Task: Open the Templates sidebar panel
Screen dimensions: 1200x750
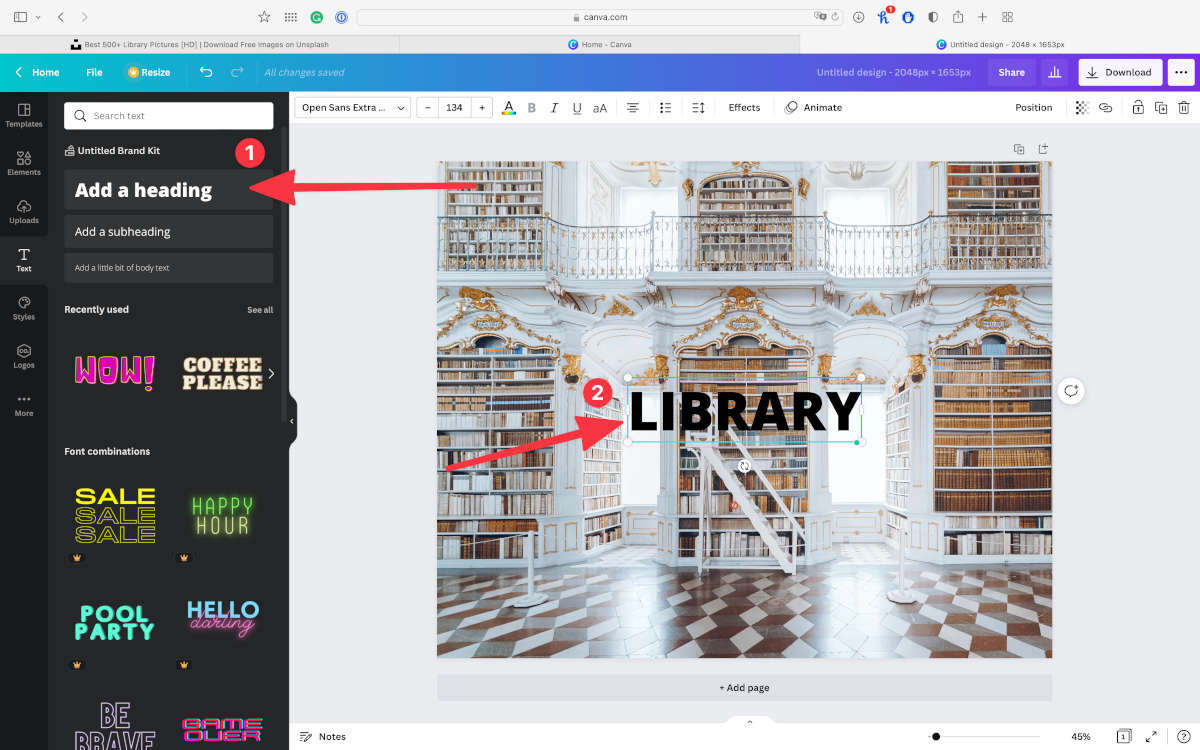Action: pos(24,115)
